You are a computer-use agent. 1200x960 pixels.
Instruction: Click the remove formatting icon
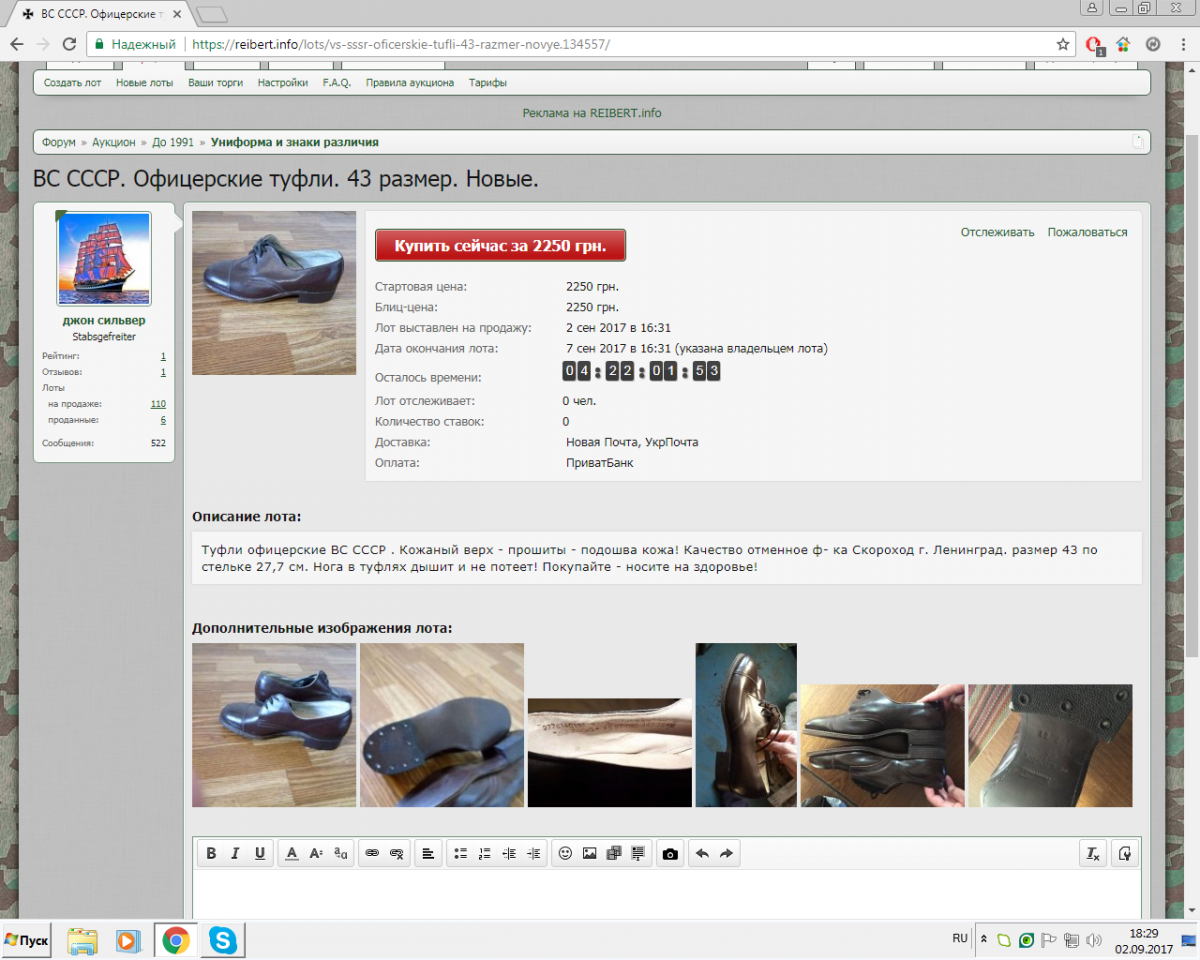tap(1093, 853)
